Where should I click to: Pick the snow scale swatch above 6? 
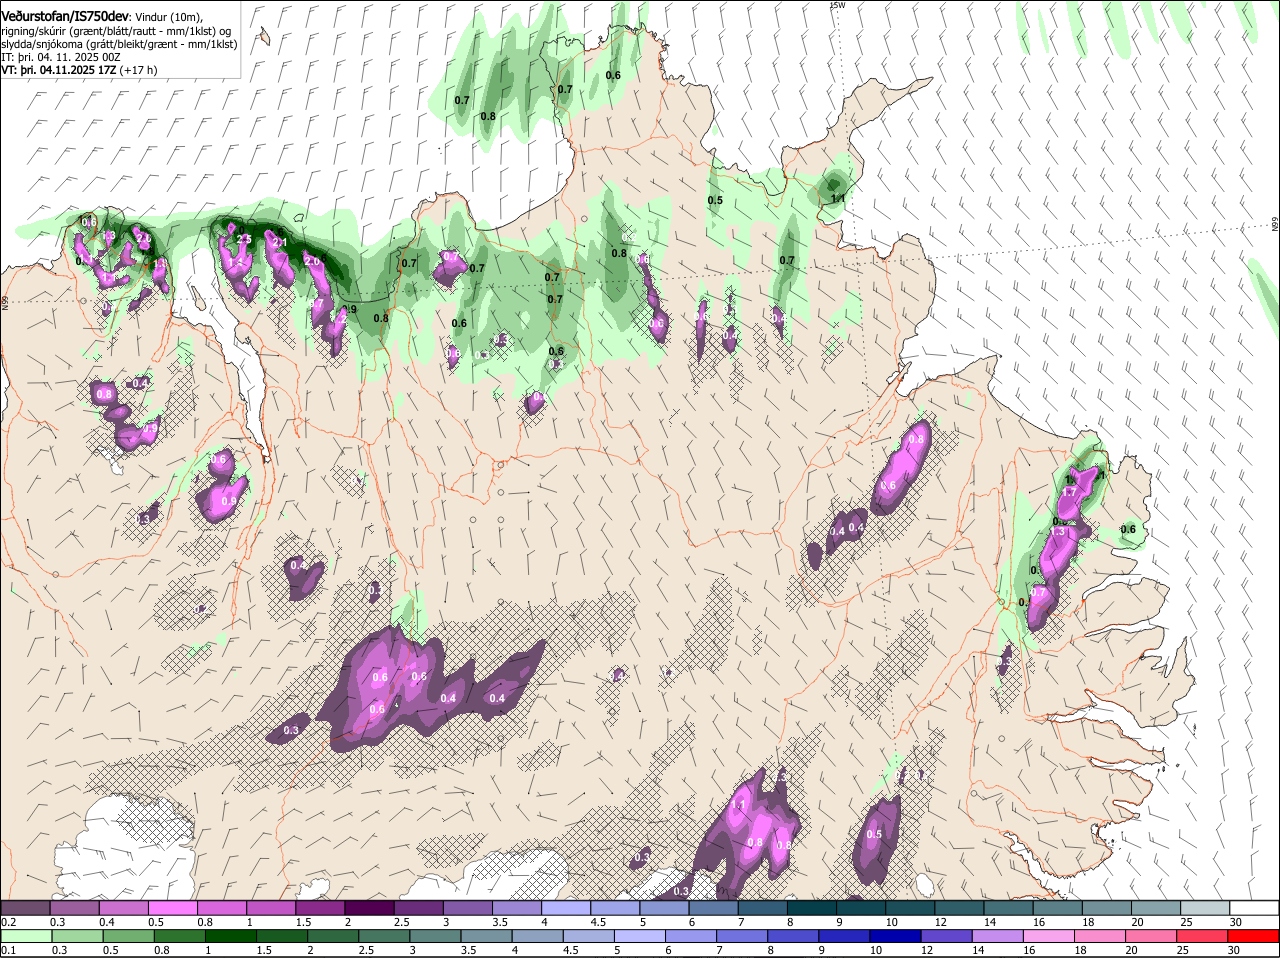(x=713, y=907)
